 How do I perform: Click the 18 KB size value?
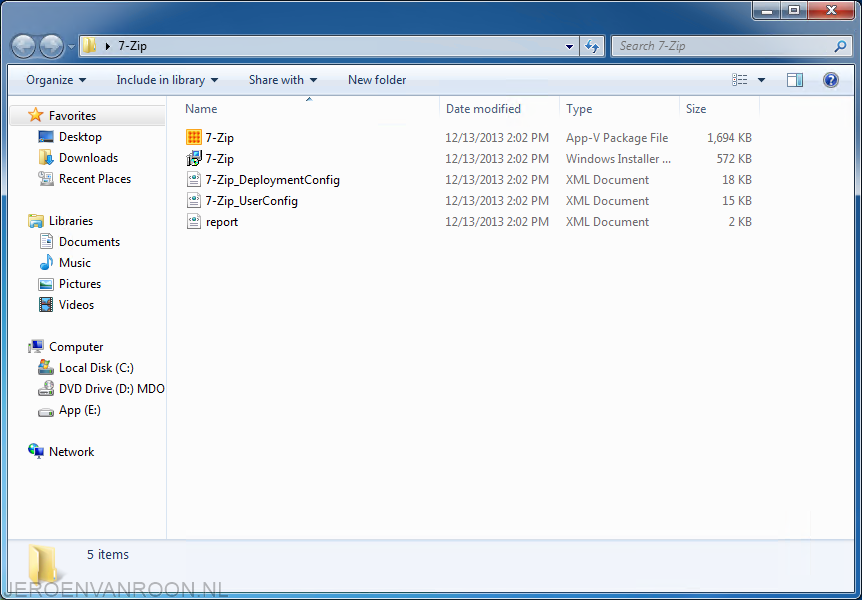[737, 180]
